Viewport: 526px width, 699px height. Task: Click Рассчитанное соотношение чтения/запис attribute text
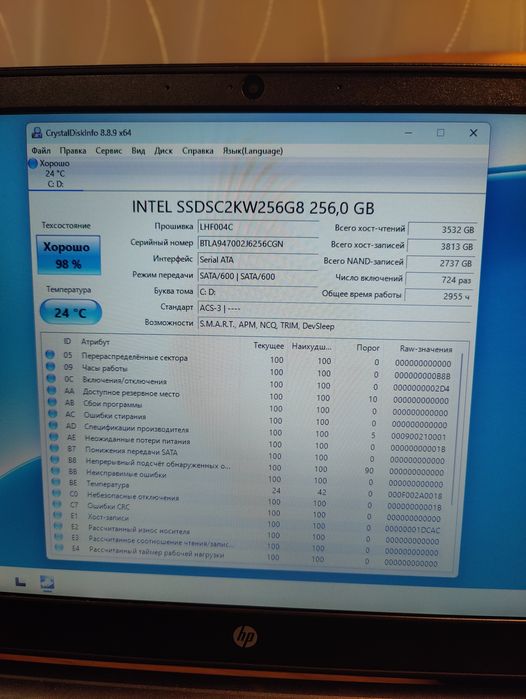point(161,541)
